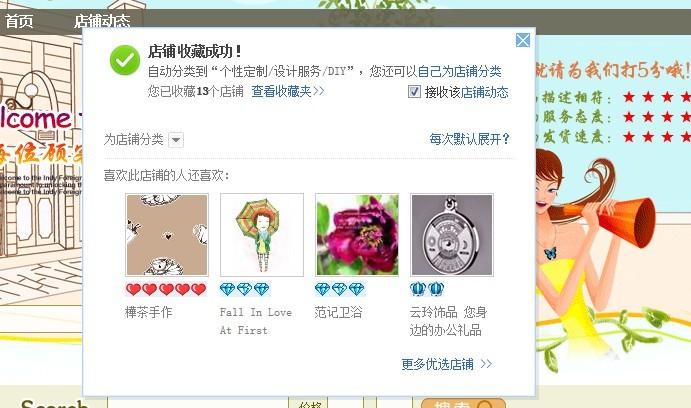Click the blue crown rating icons of 云玲饰品
Image resolution: width=691 pixels, height=408 pixels.
tap(427, 289)
